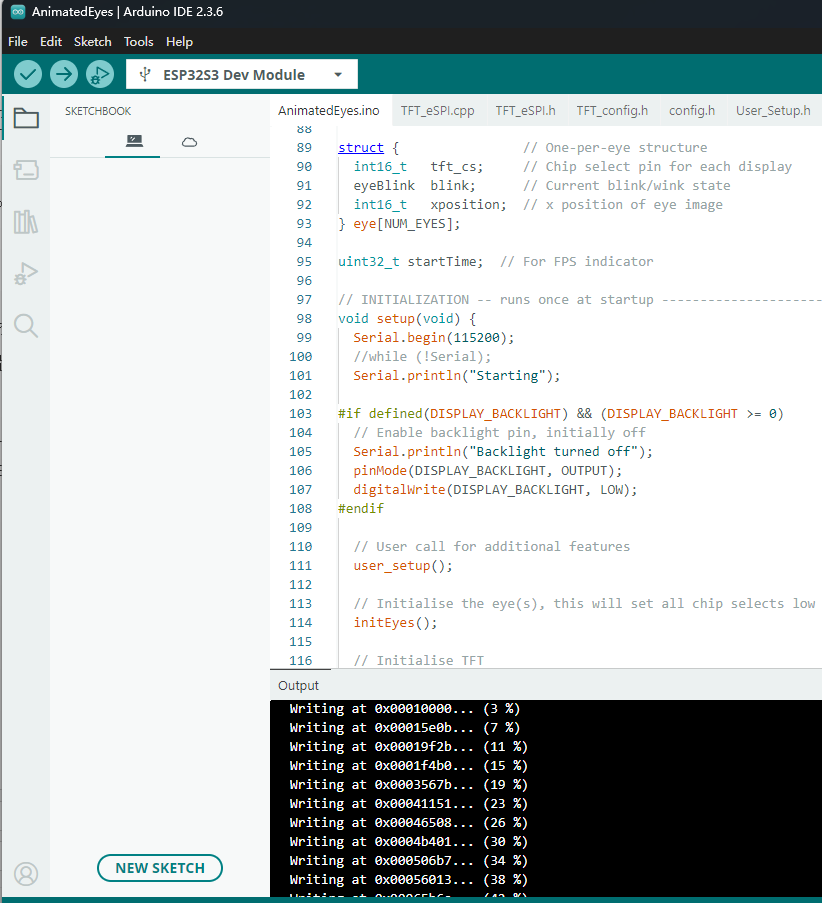Click 'eyeBlink blink;' struct member line

415,185
